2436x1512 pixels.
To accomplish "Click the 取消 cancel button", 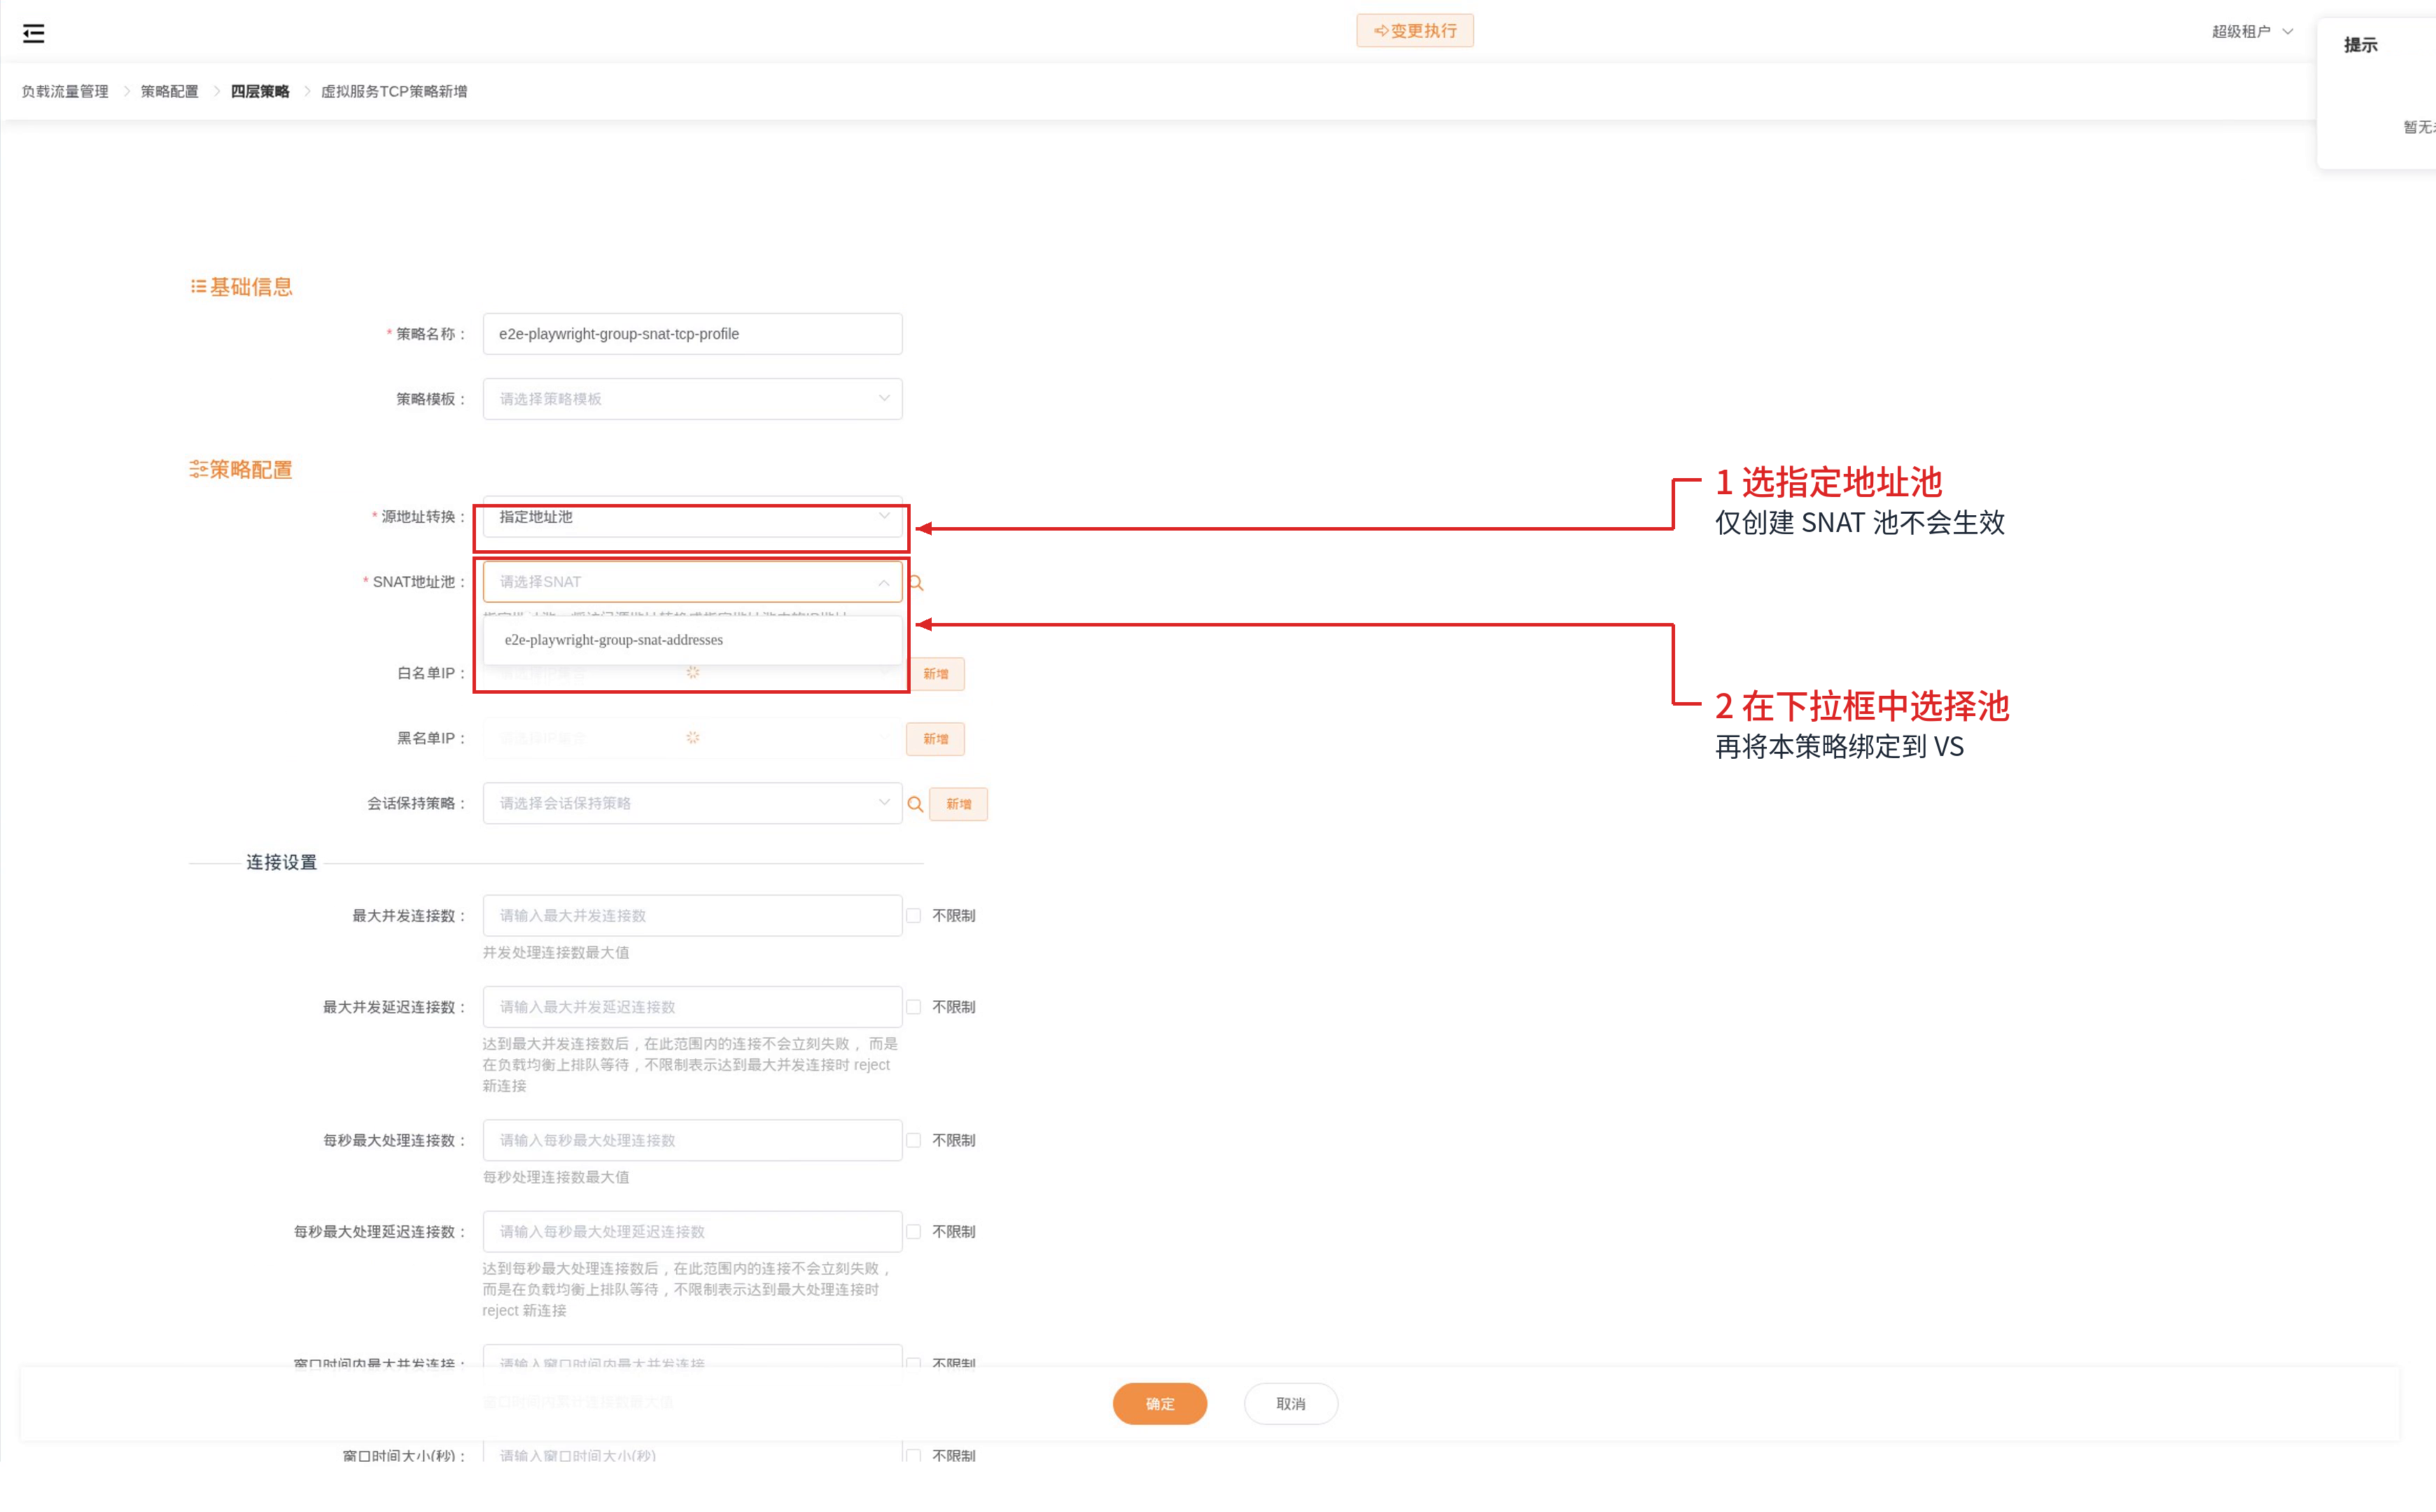I will 1290,1404.
